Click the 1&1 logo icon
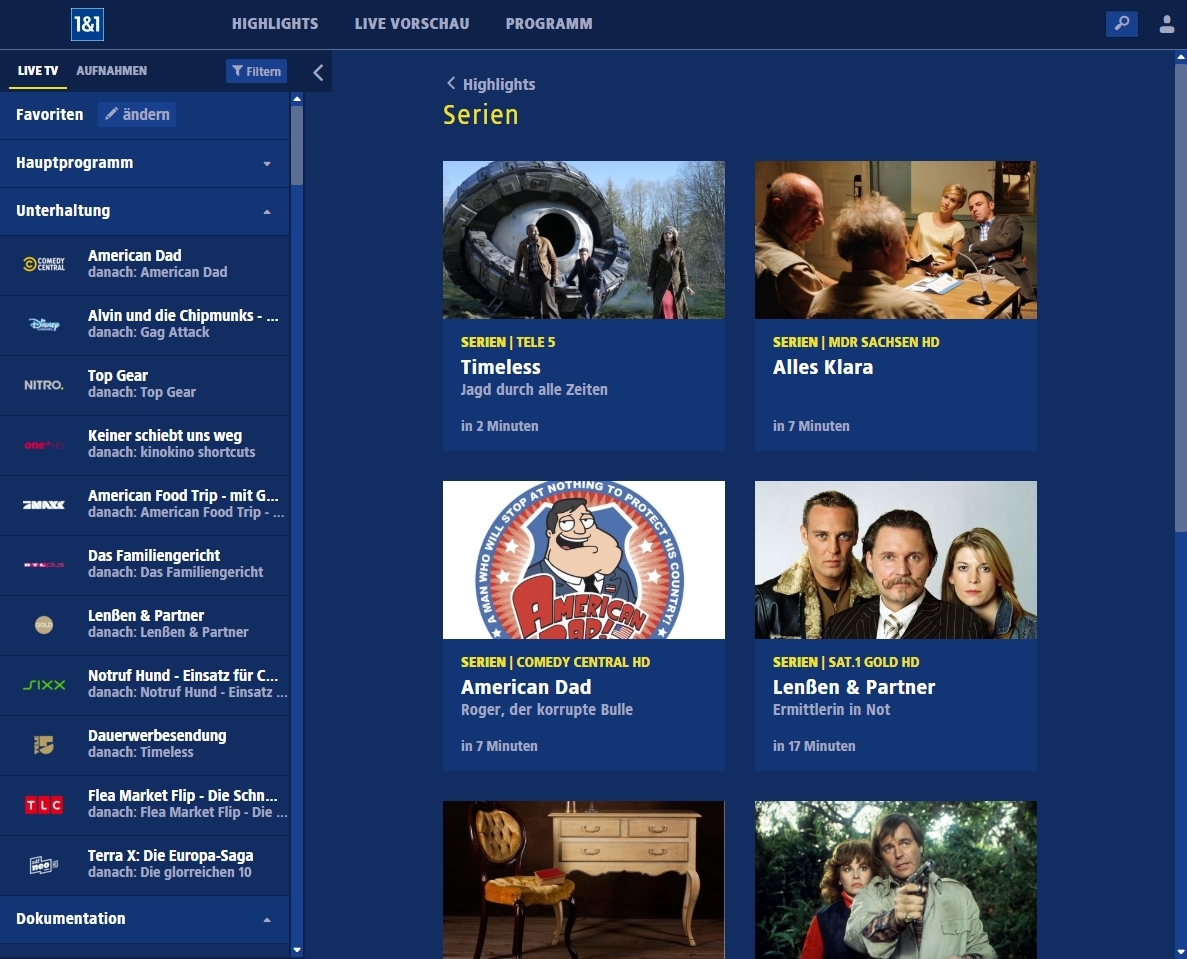 coord(87,24)
